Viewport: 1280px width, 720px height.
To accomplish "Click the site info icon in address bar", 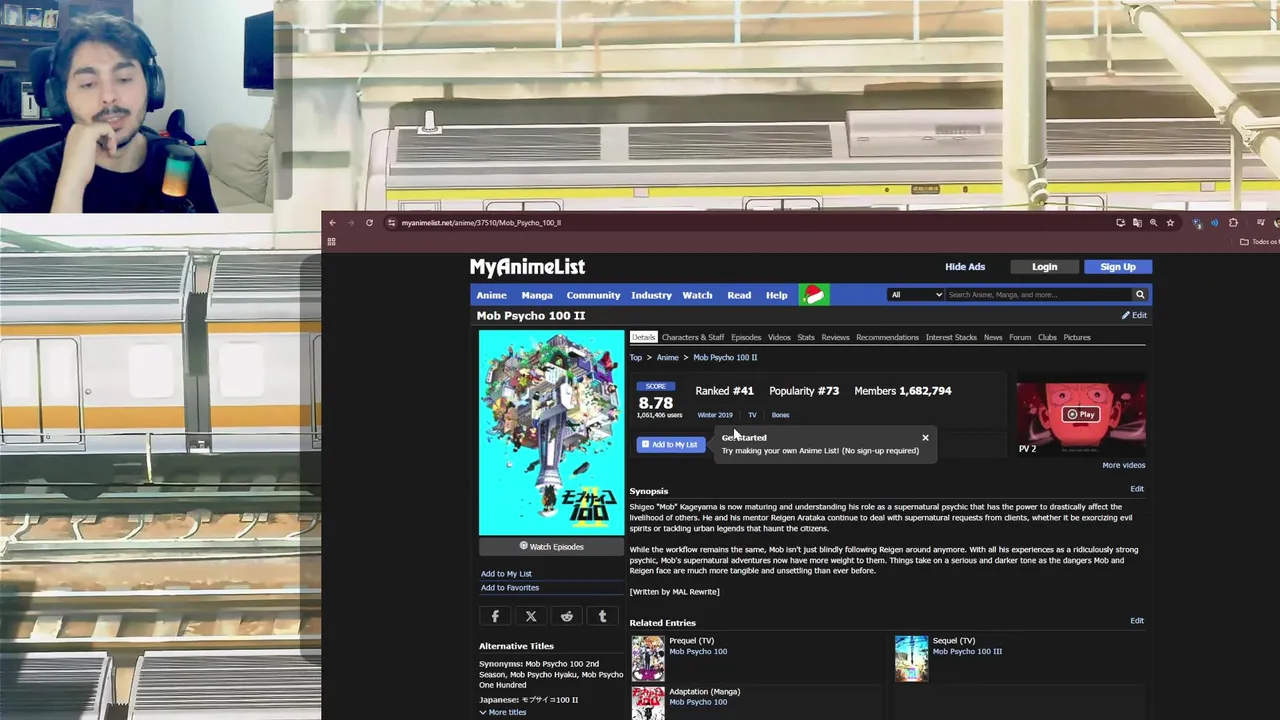I will [391, 223].
